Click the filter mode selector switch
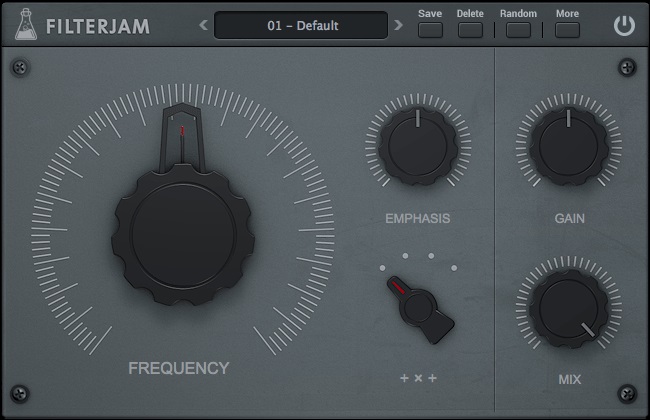Image resolution: width=650 pixels, height=420 pixels. tap(416, 309)
